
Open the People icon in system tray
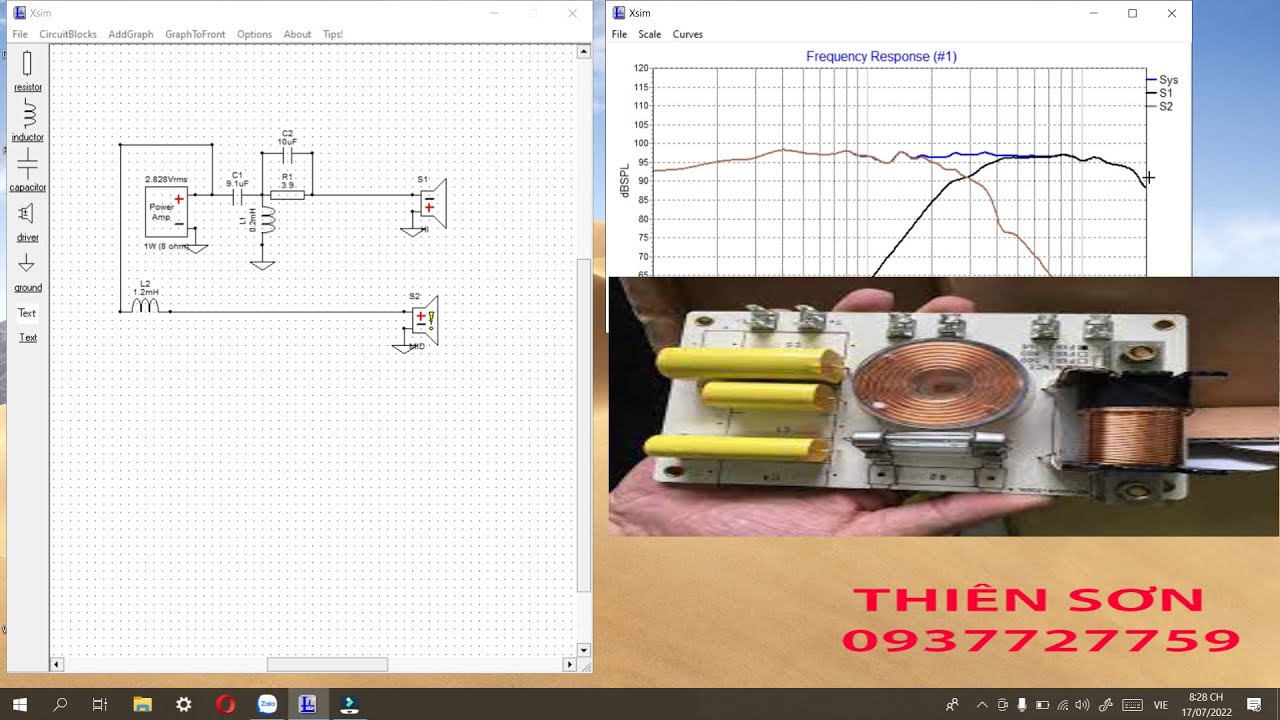click(x=952, y=705)
